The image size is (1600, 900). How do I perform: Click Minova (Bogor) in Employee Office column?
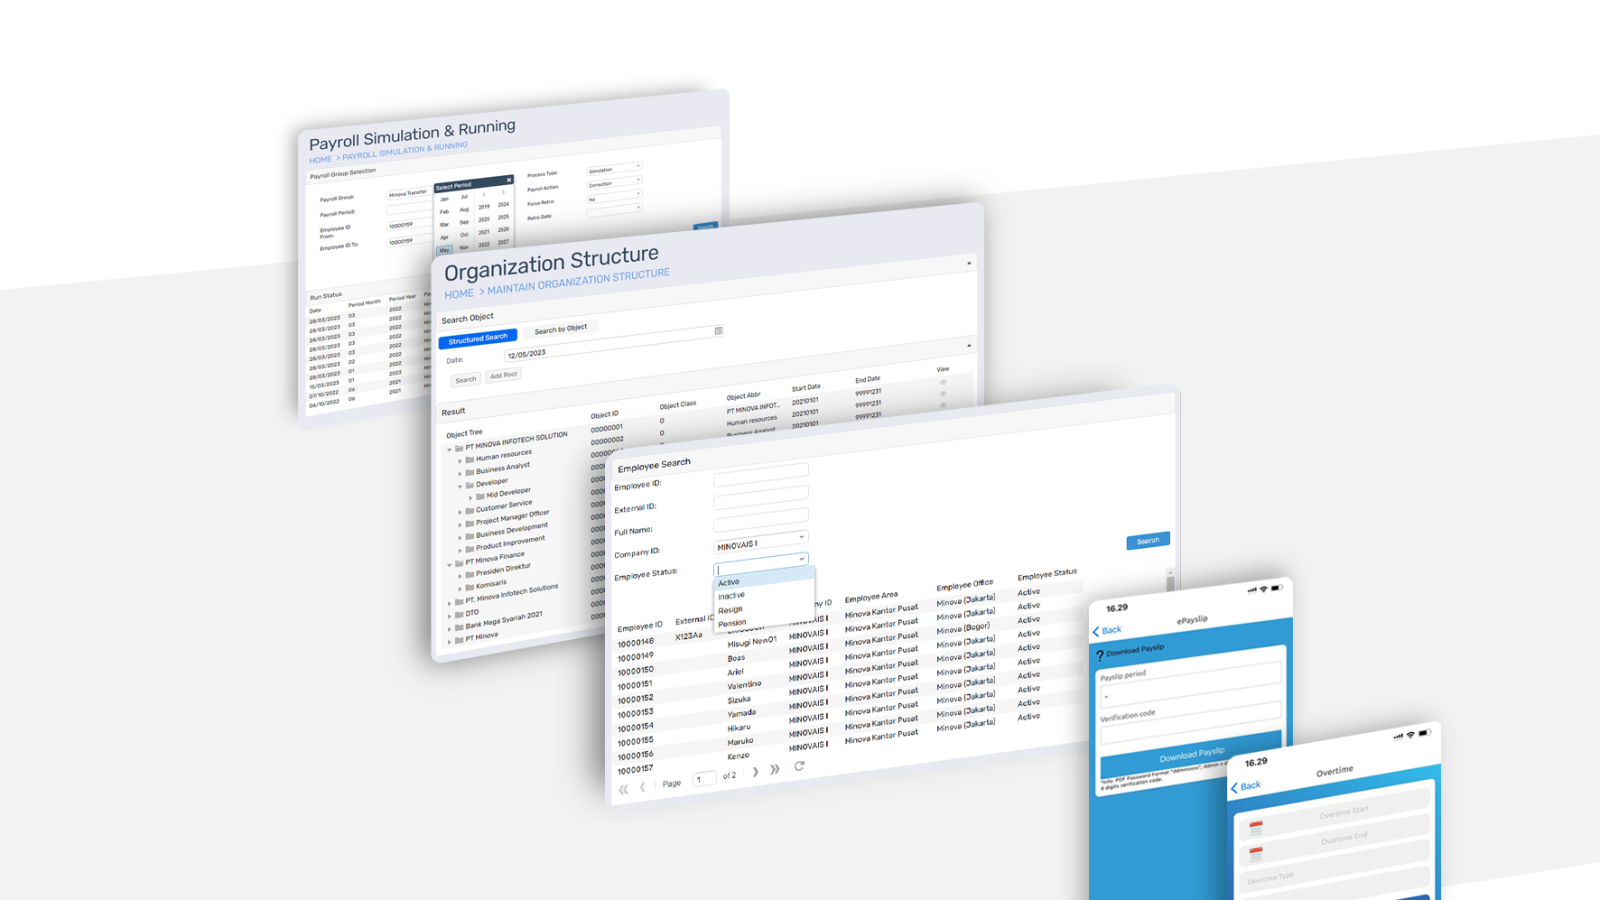(x=963, y=628)
